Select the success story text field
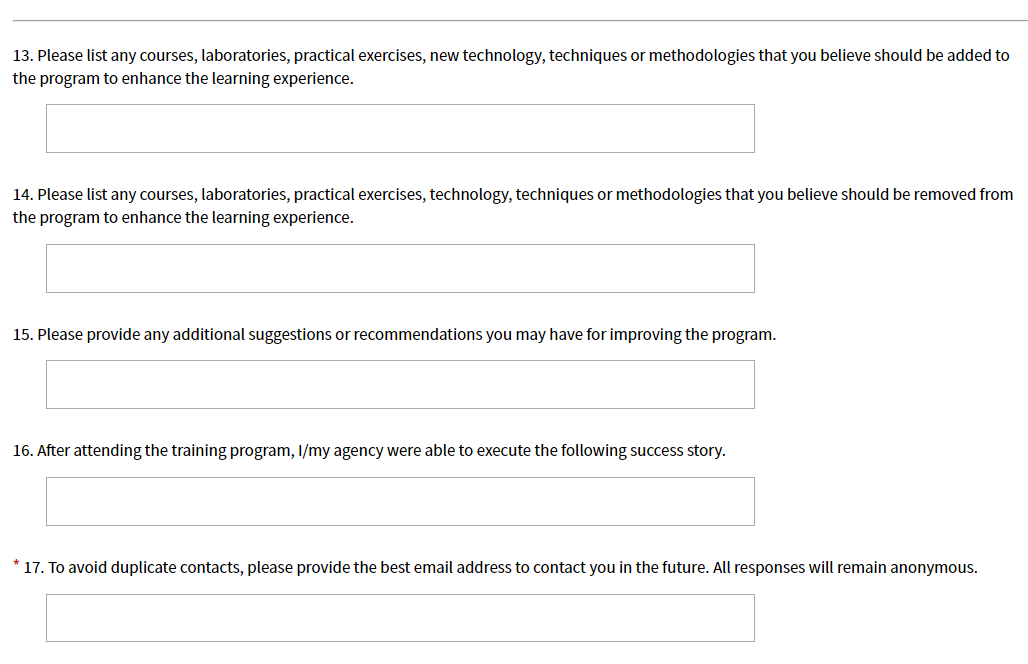This screenshot has height=664, width=1028. [x=400, y=502]
